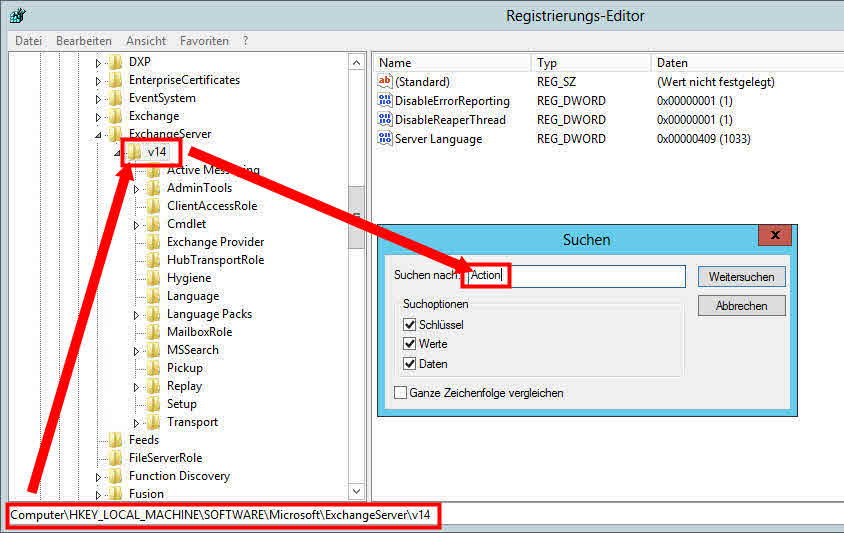Screen dimensions: 844x533
Task: Close the Suchen dialog
Action: coord(775,235)
